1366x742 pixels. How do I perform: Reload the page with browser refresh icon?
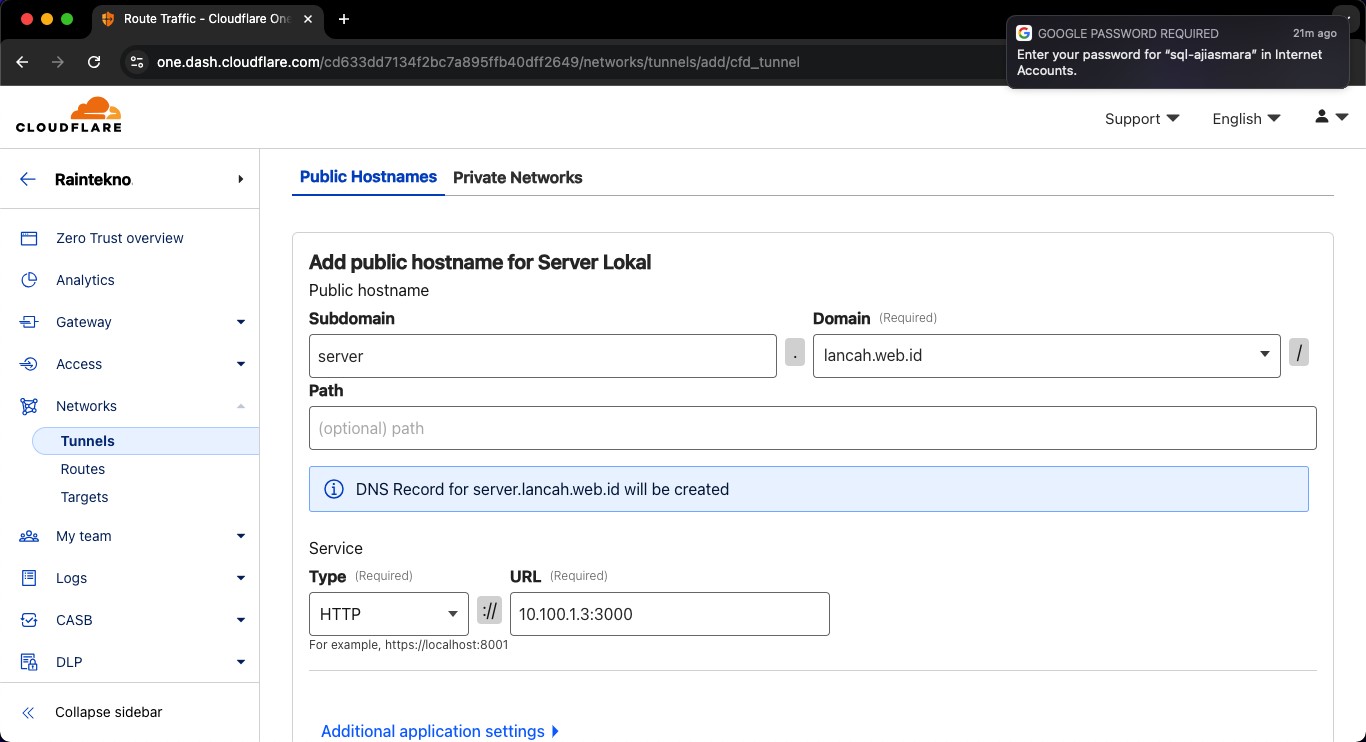click(x=94, y=62)
